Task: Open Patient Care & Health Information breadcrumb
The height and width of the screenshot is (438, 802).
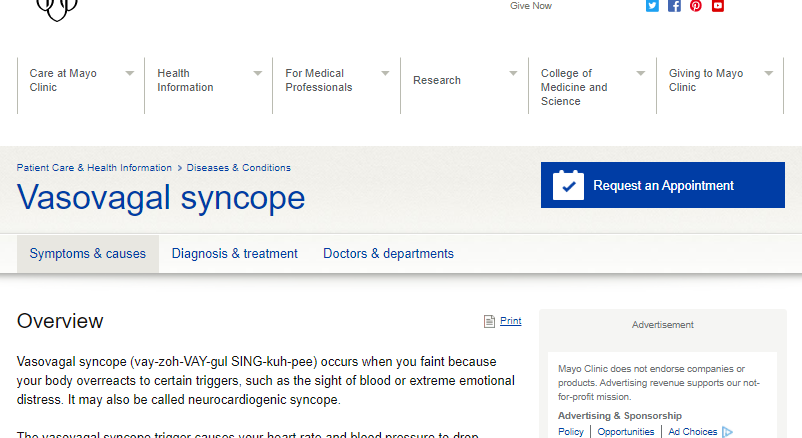Action: click(94, 168)
